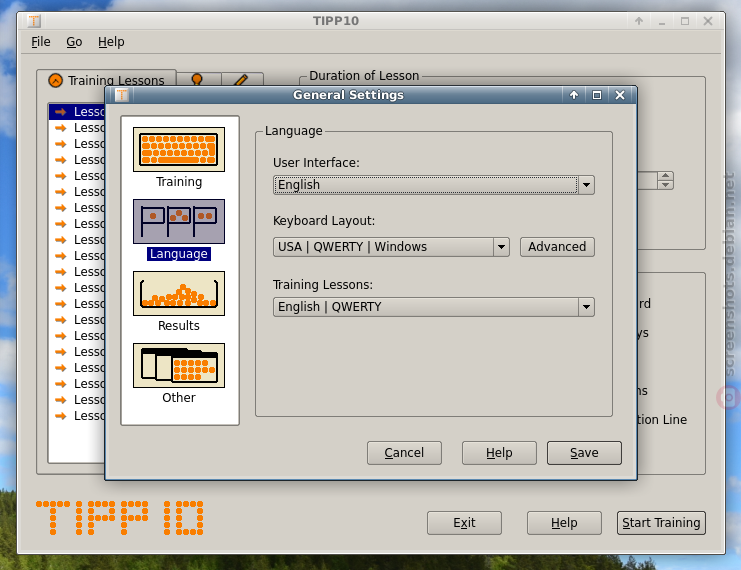Open the Training settings category icon
This screenshot has height=570, width=741.
179,149
